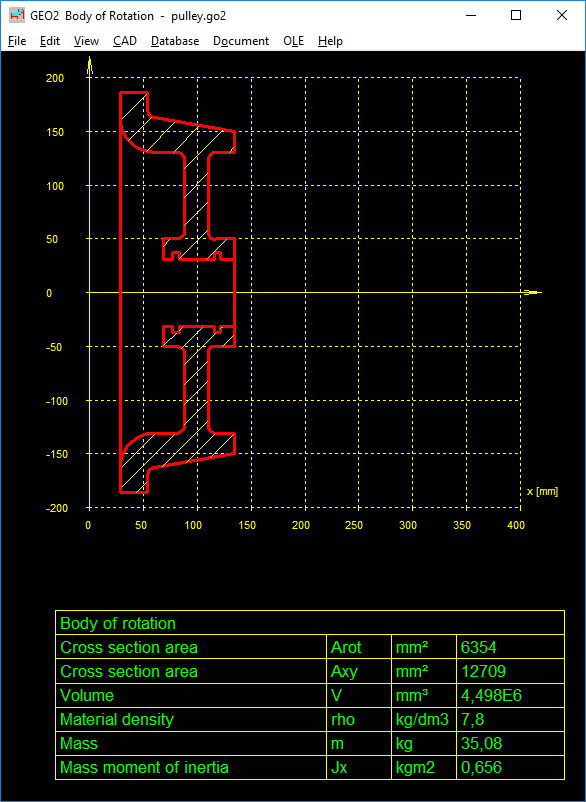Minimize the GEO2 window
Screen dimensions: 586x802
[x=471, y=15]
